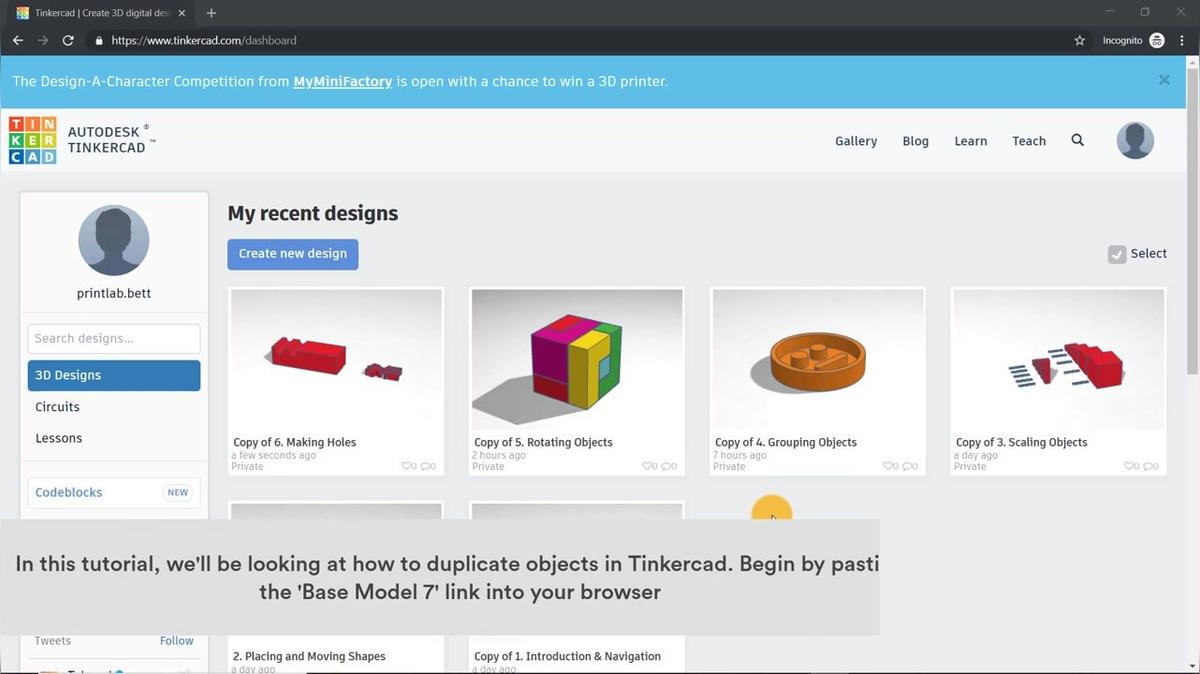Like Copy of 4. Grouping Objects heart icon
This screenshot has height=674, width=1200.
(x=890, y=466)
